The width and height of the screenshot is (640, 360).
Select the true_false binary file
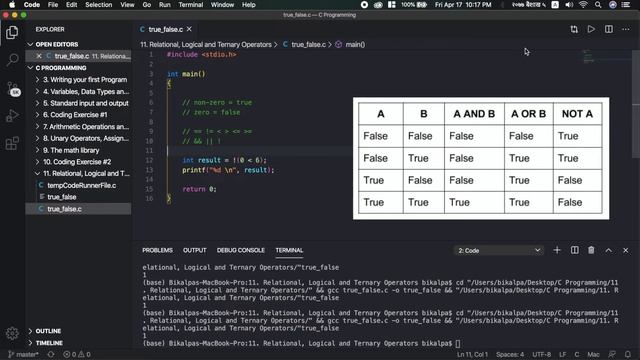[x=78, y=197]
